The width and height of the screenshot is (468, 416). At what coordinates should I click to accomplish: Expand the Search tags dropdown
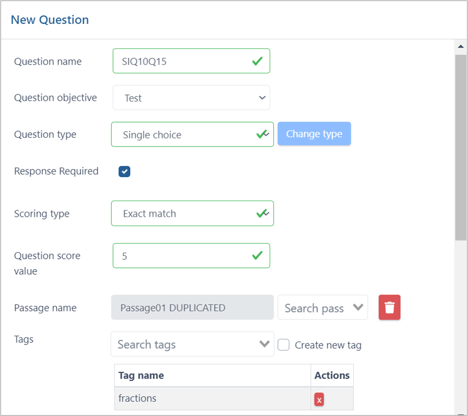[x=192, y=344]
